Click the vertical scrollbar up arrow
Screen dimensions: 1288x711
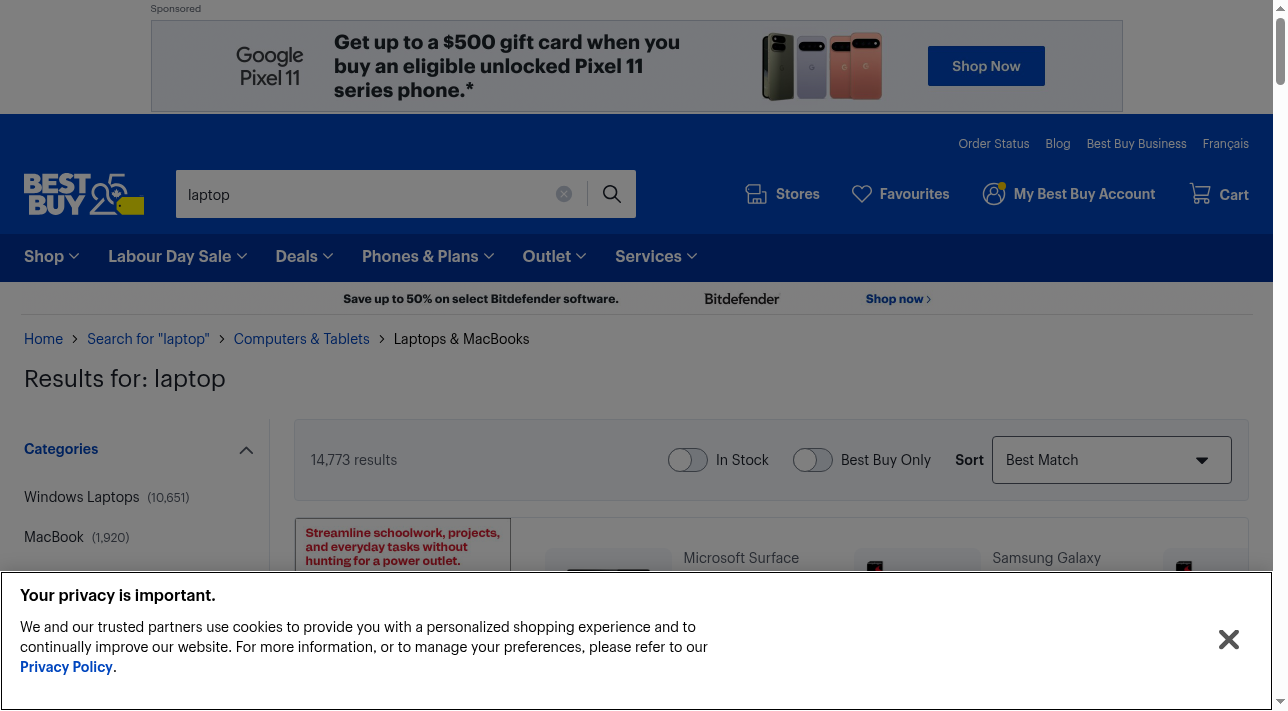coord(1279,8)
